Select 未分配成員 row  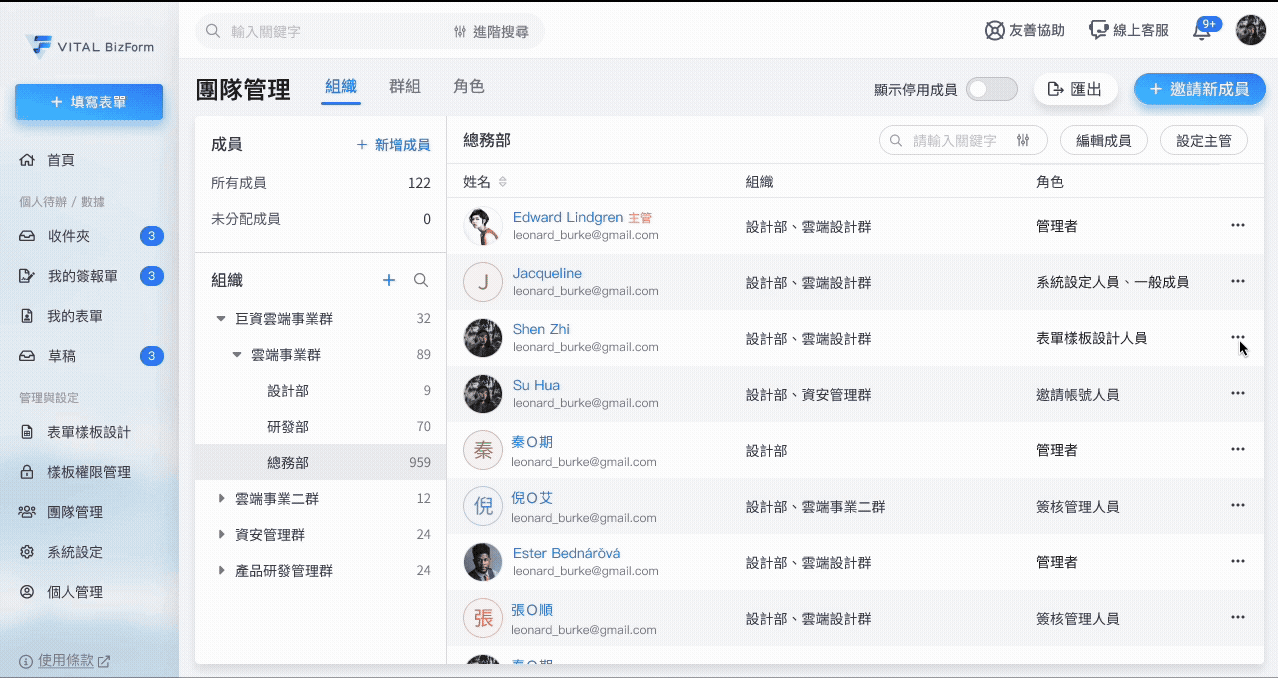[320, 219]
